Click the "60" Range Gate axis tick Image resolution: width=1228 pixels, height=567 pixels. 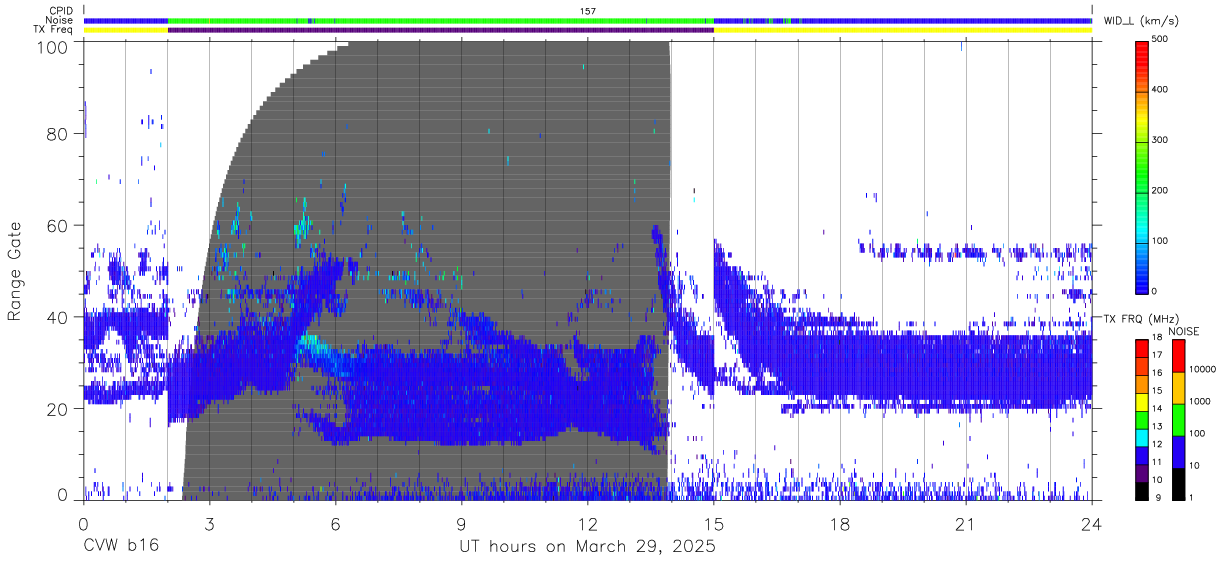click(58, 225)
